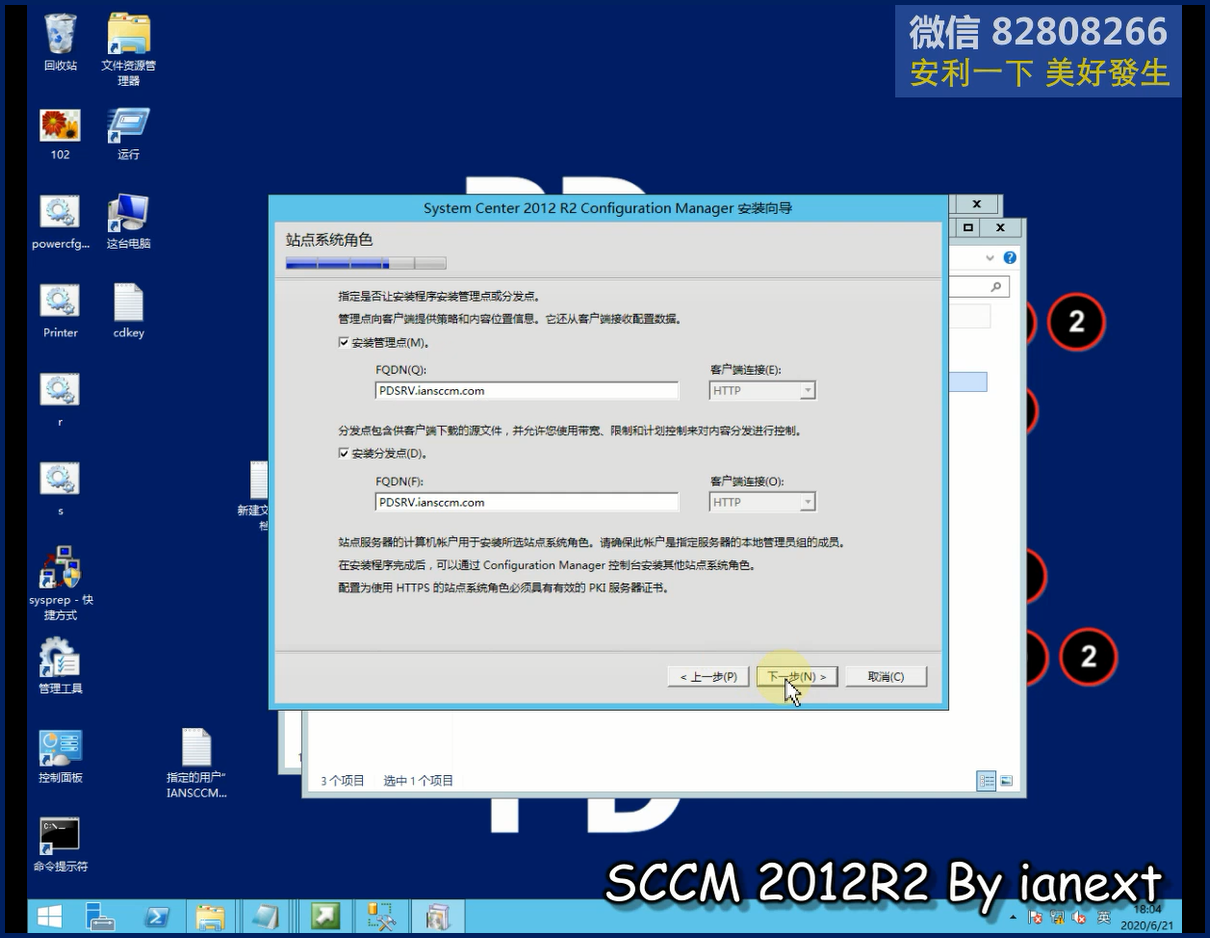Screen dimensions: 1210x938
Task: Click the green arrow taskbar icon
Action: tap(325, 916)
